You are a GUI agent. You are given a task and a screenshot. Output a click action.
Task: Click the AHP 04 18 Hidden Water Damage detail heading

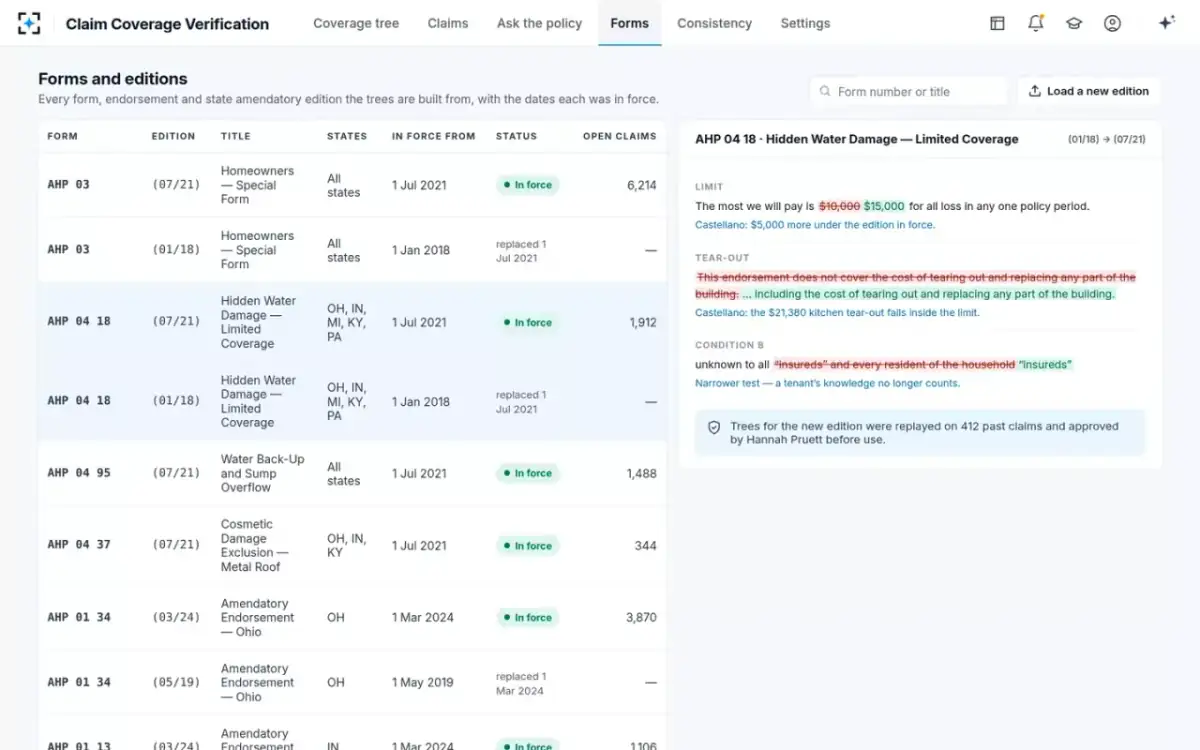[857, 139]
